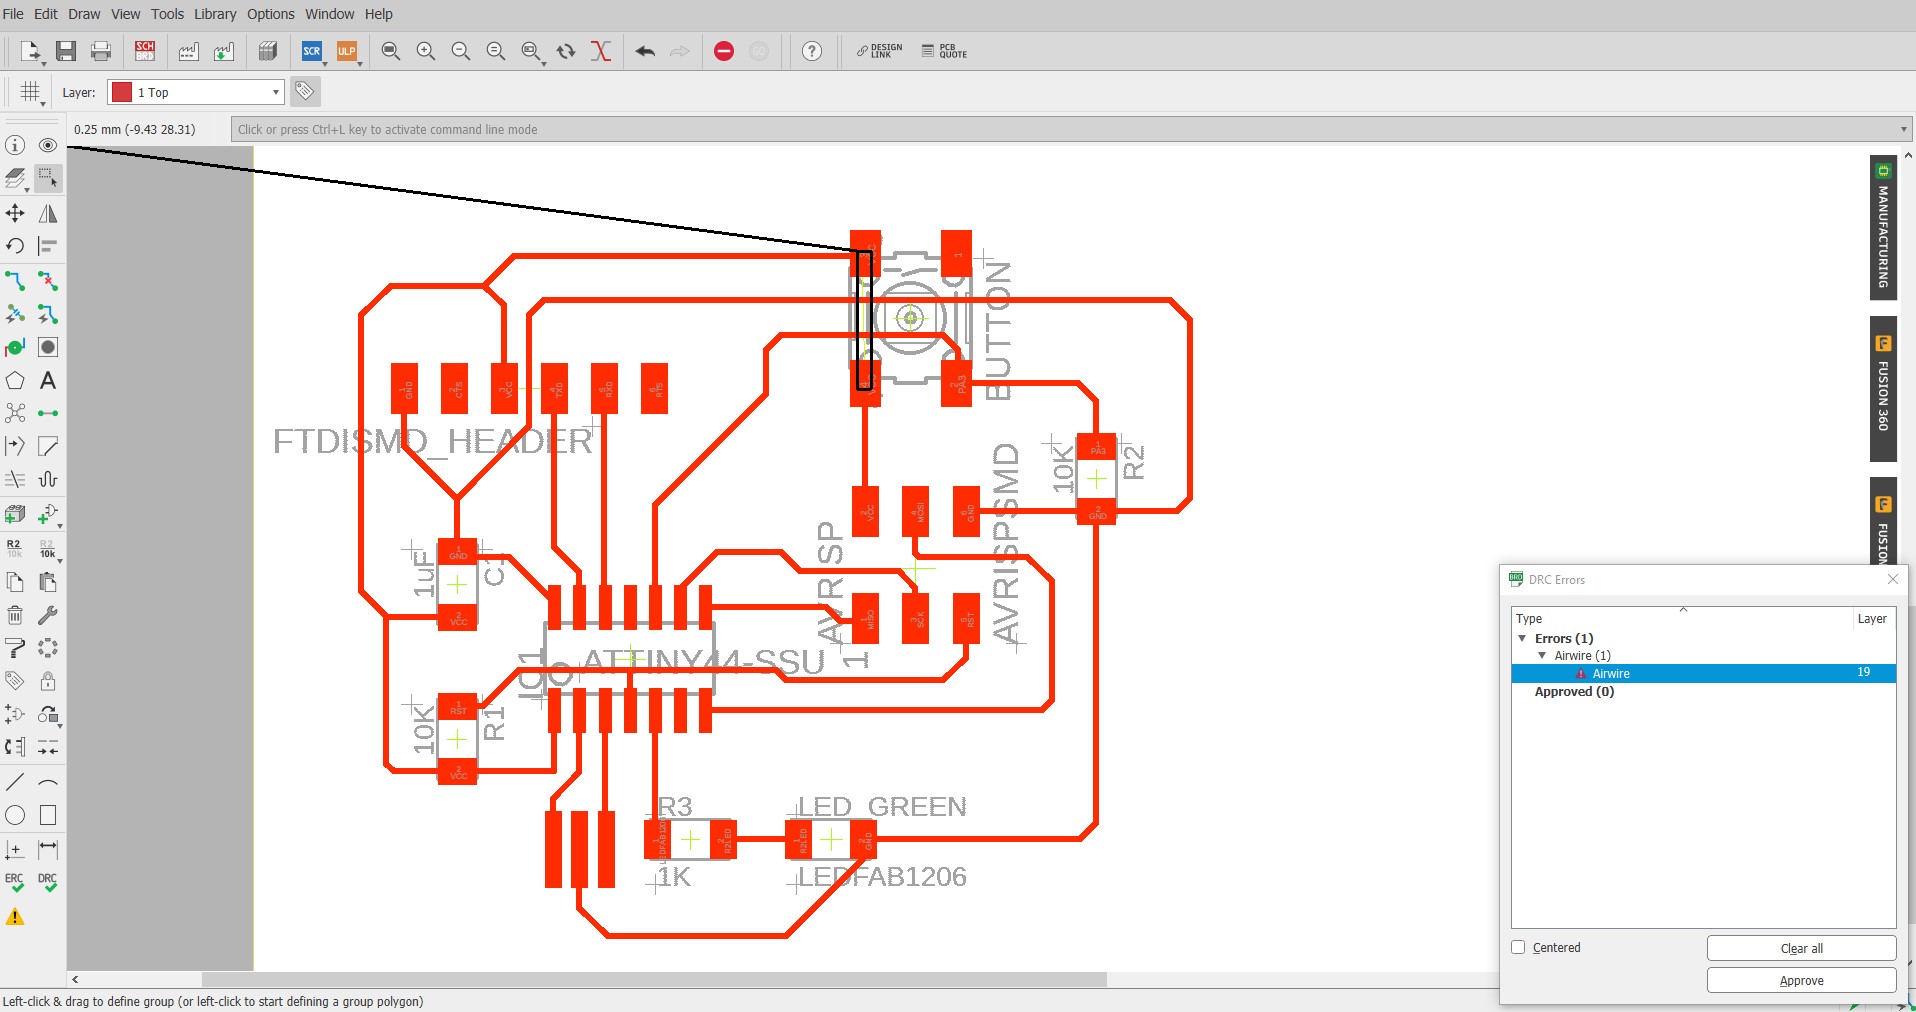
Task: Toggle the Centered checkbox in DRC Errors
Action: click(1518, 947)
